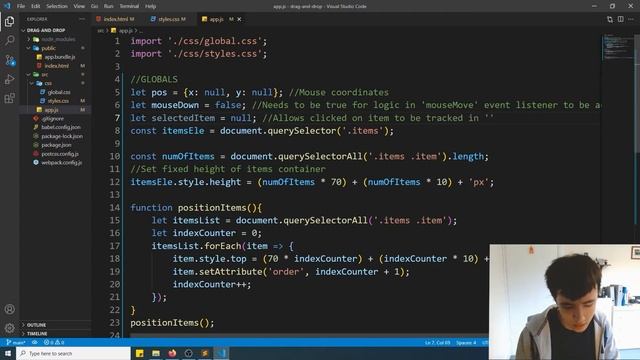Switch to the index.html tab
The width and height of the screenshot is (640, 360).
click(116, 19)
